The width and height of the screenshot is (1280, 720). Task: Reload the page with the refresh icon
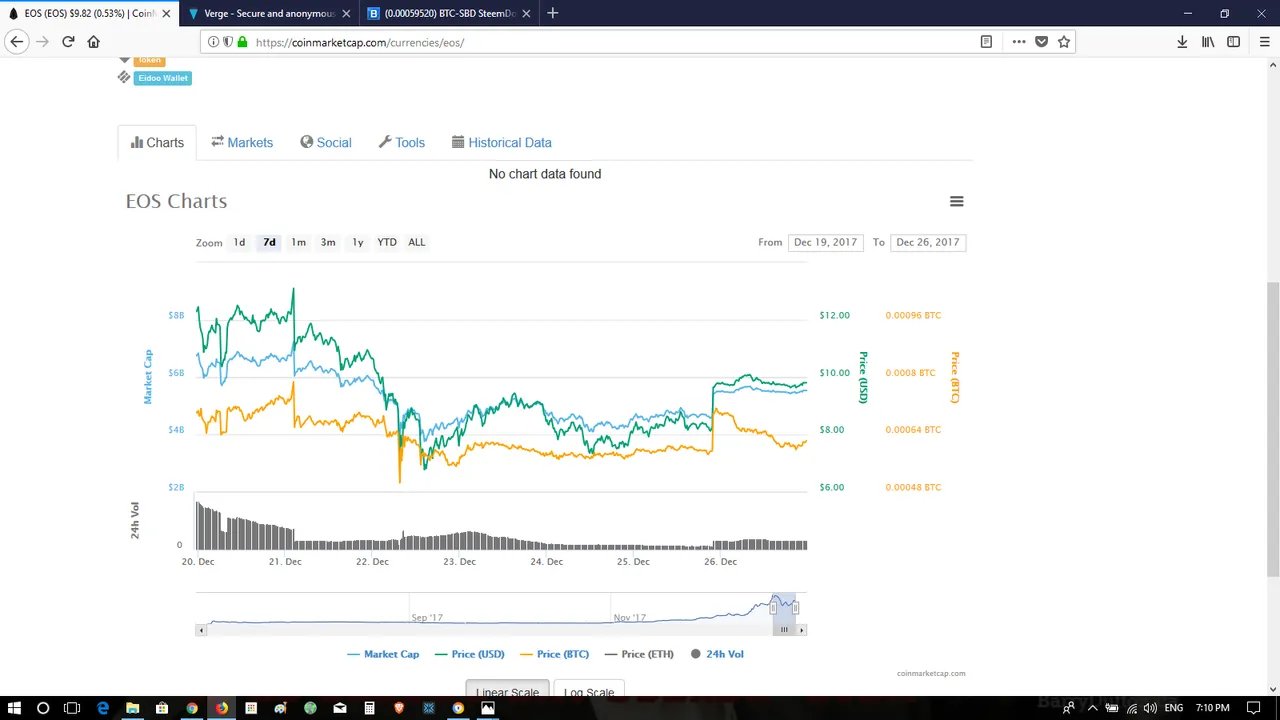68,42
